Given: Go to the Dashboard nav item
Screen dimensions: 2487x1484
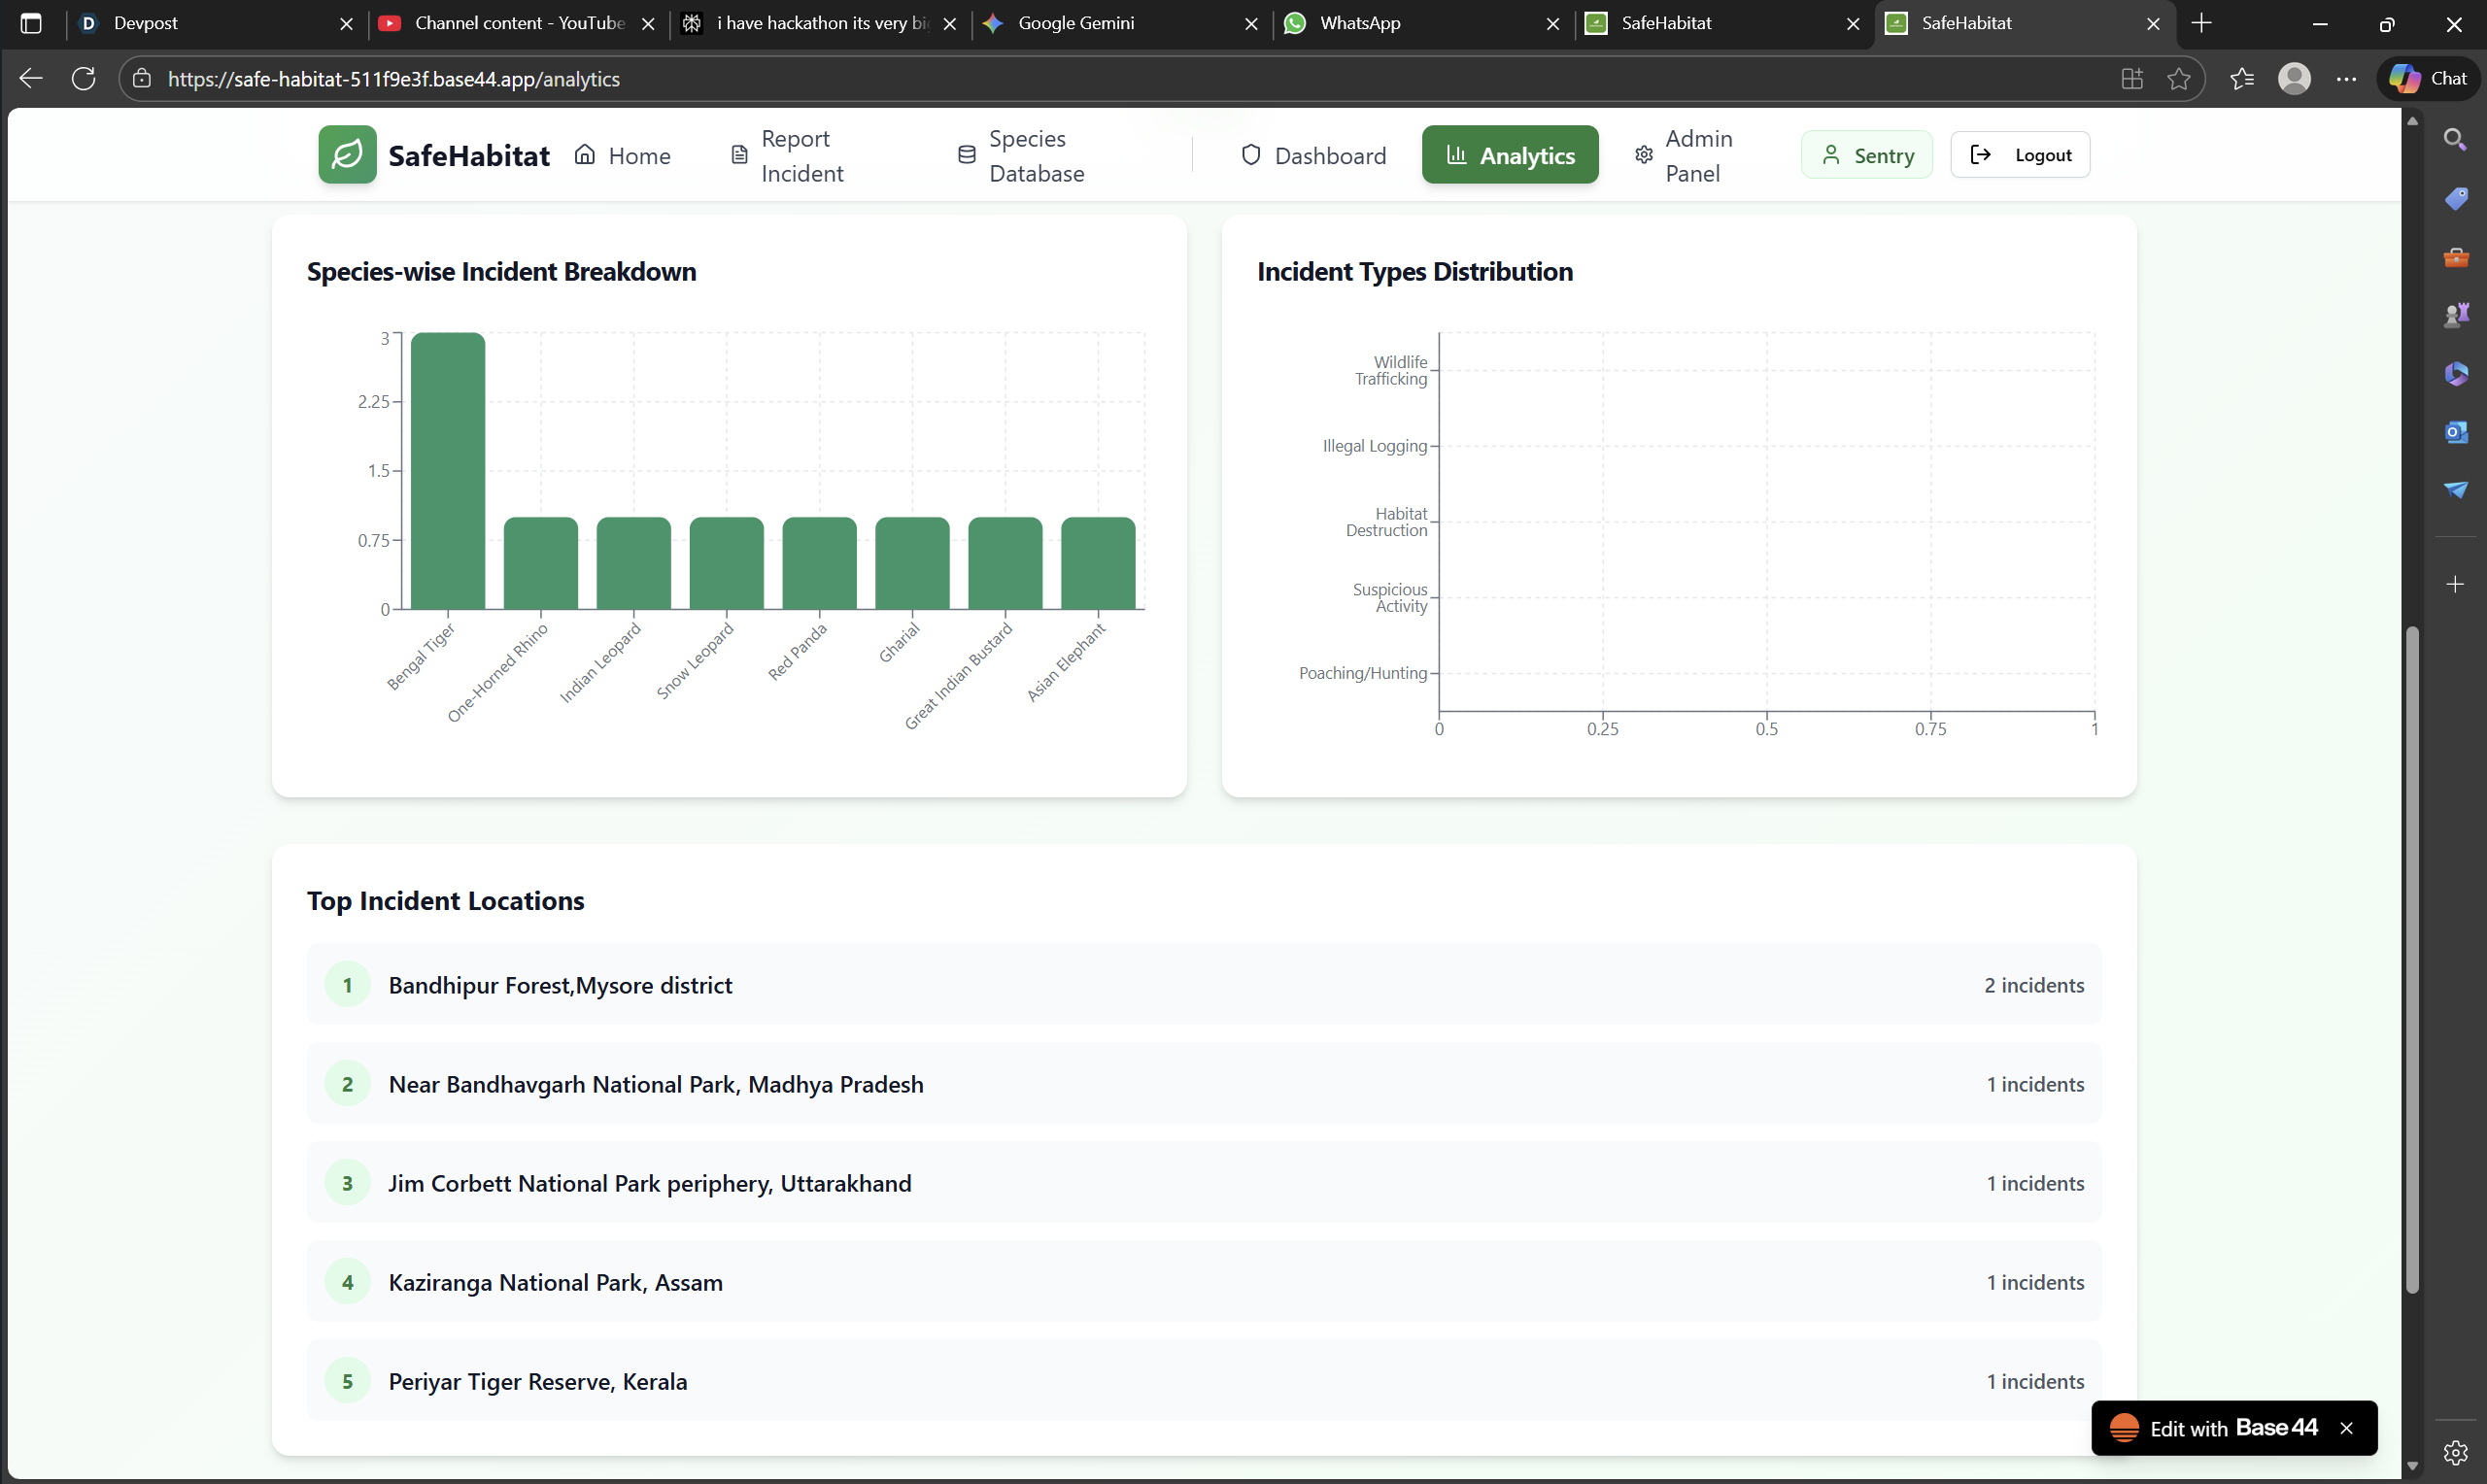Looking at the screenshot, I should coord(1313,156).
